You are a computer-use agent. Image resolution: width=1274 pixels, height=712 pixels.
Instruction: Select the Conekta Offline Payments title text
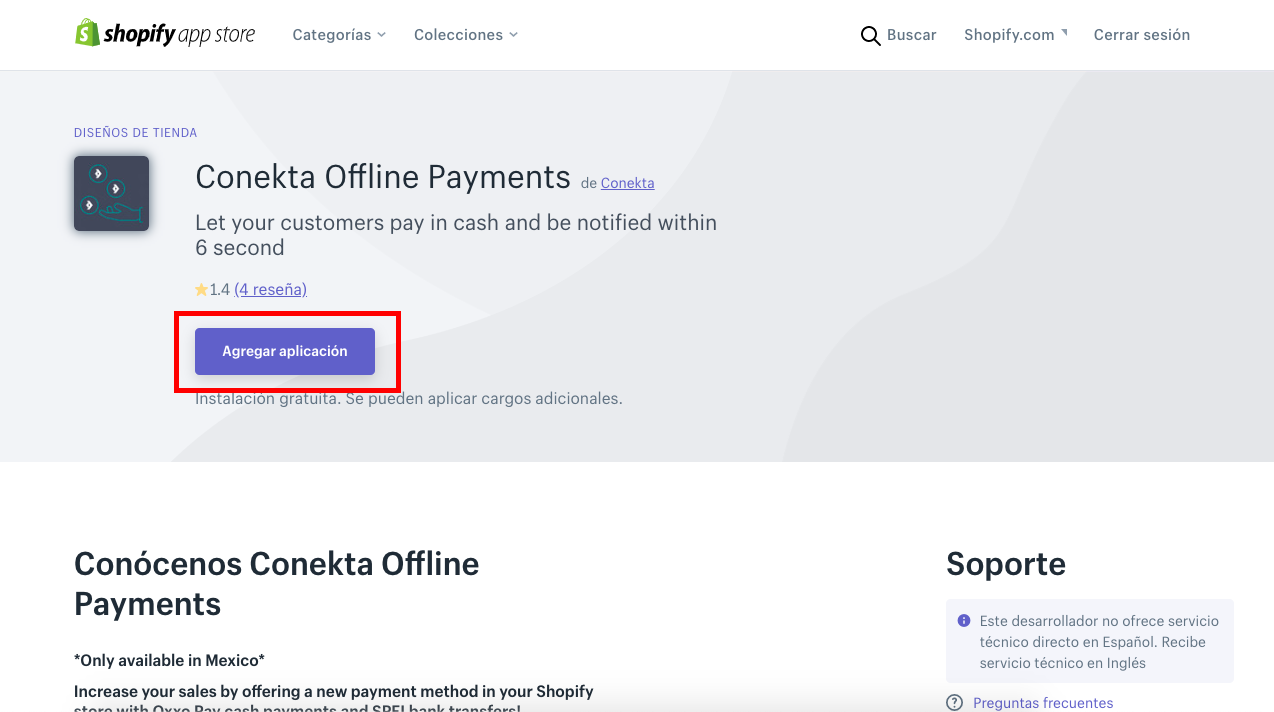(383, 177)
